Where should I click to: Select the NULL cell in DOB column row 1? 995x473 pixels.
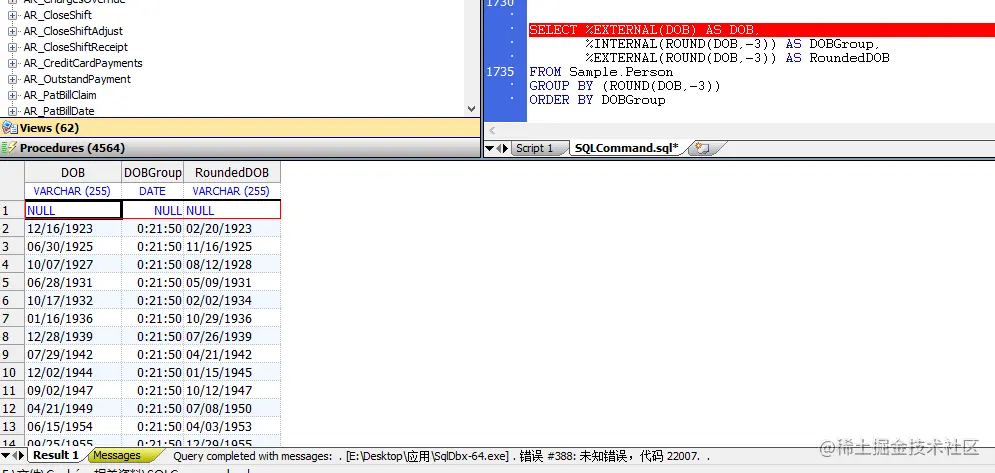[73, 210]
